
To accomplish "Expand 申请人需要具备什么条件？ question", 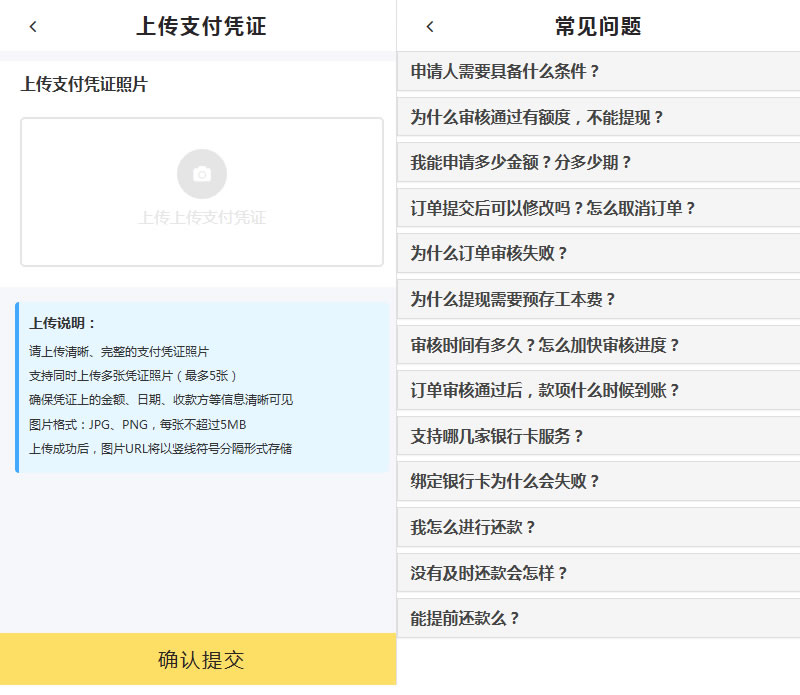I will (598, 72).
